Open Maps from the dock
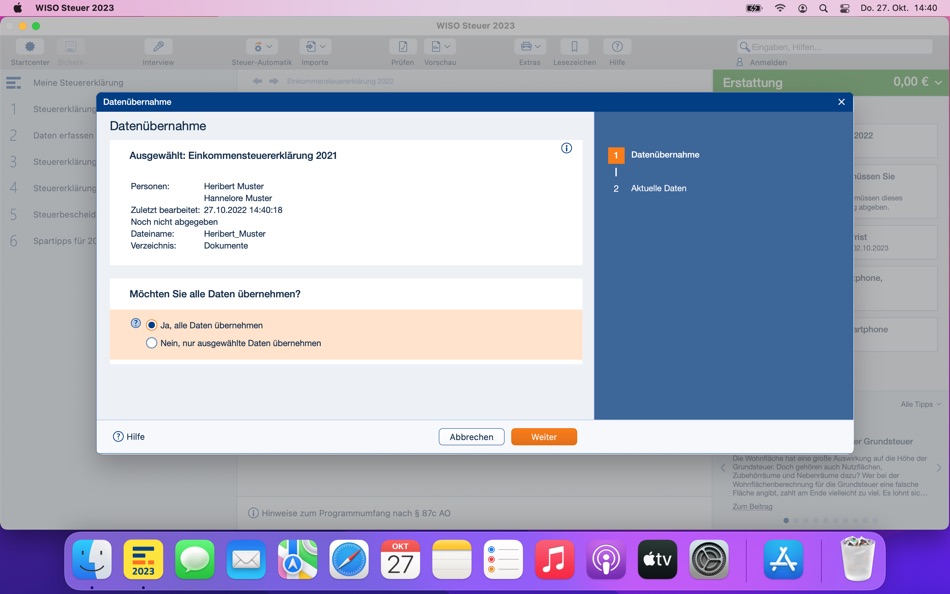Viewport: 950px width, 594px height. [x=297, y=559]
